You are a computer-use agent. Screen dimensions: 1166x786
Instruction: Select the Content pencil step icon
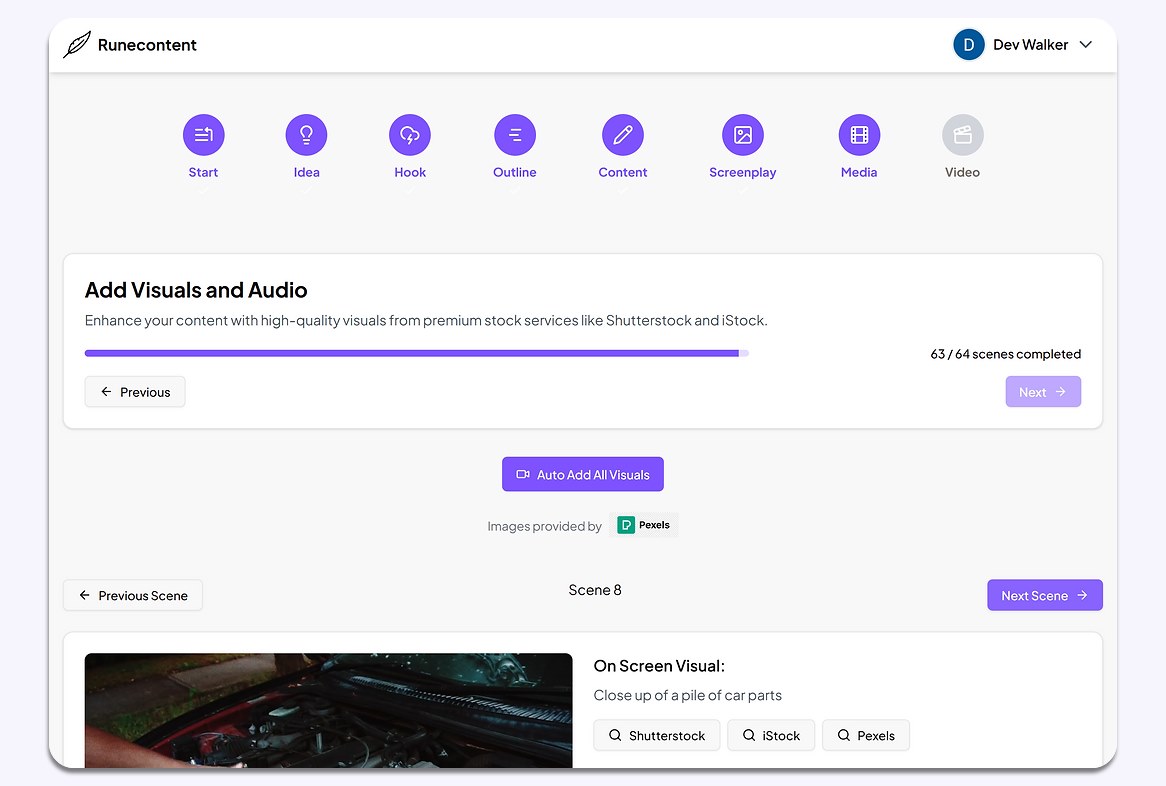click(622, 135)
